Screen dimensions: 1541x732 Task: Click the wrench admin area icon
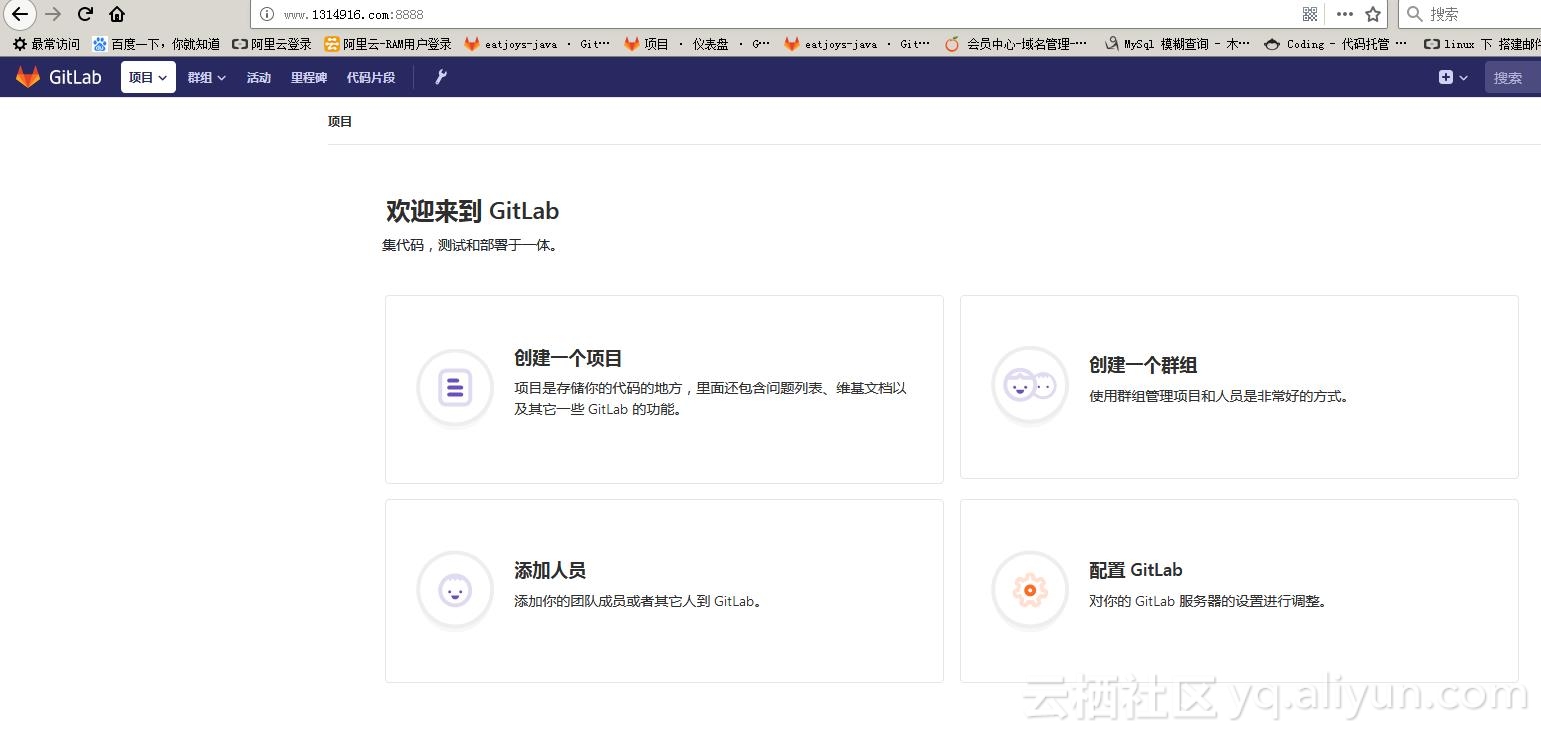(440, 76)
